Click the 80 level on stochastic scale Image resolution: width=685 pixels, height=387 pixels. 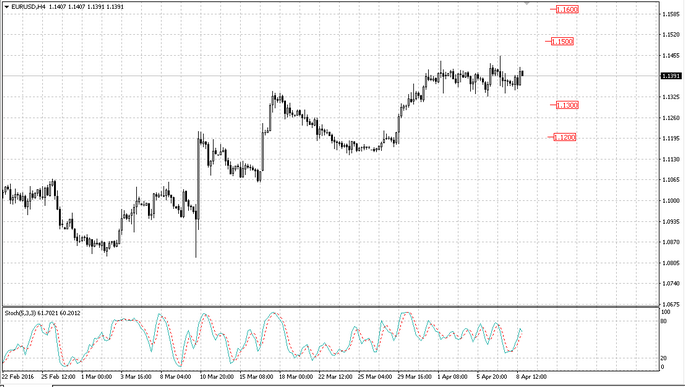[664, 321]
